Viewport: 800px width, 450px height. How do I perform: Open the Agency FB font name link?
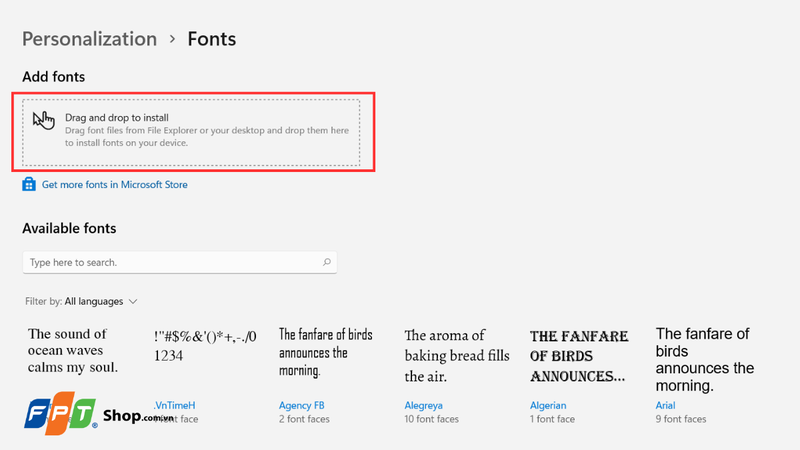(302, 405)
